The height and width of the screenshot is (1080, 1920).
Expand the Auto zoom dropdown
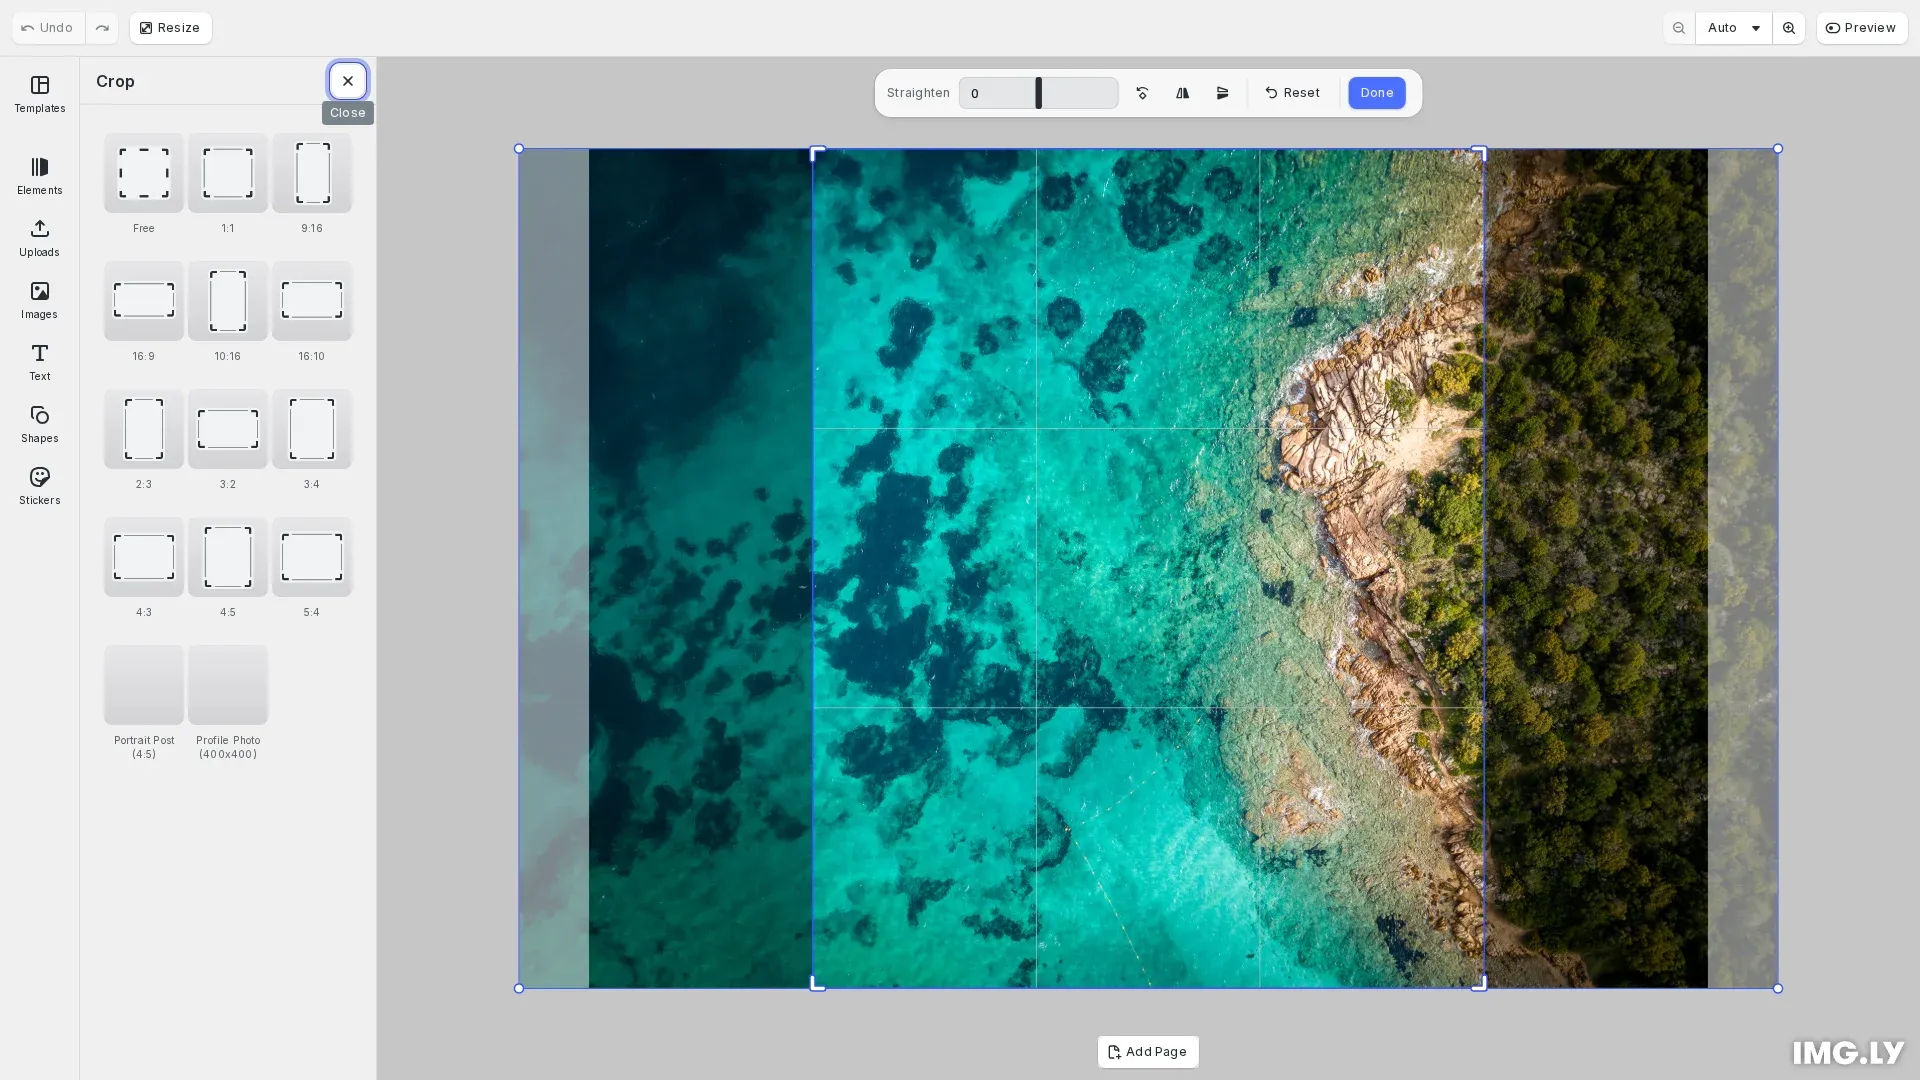point(1733,28)
